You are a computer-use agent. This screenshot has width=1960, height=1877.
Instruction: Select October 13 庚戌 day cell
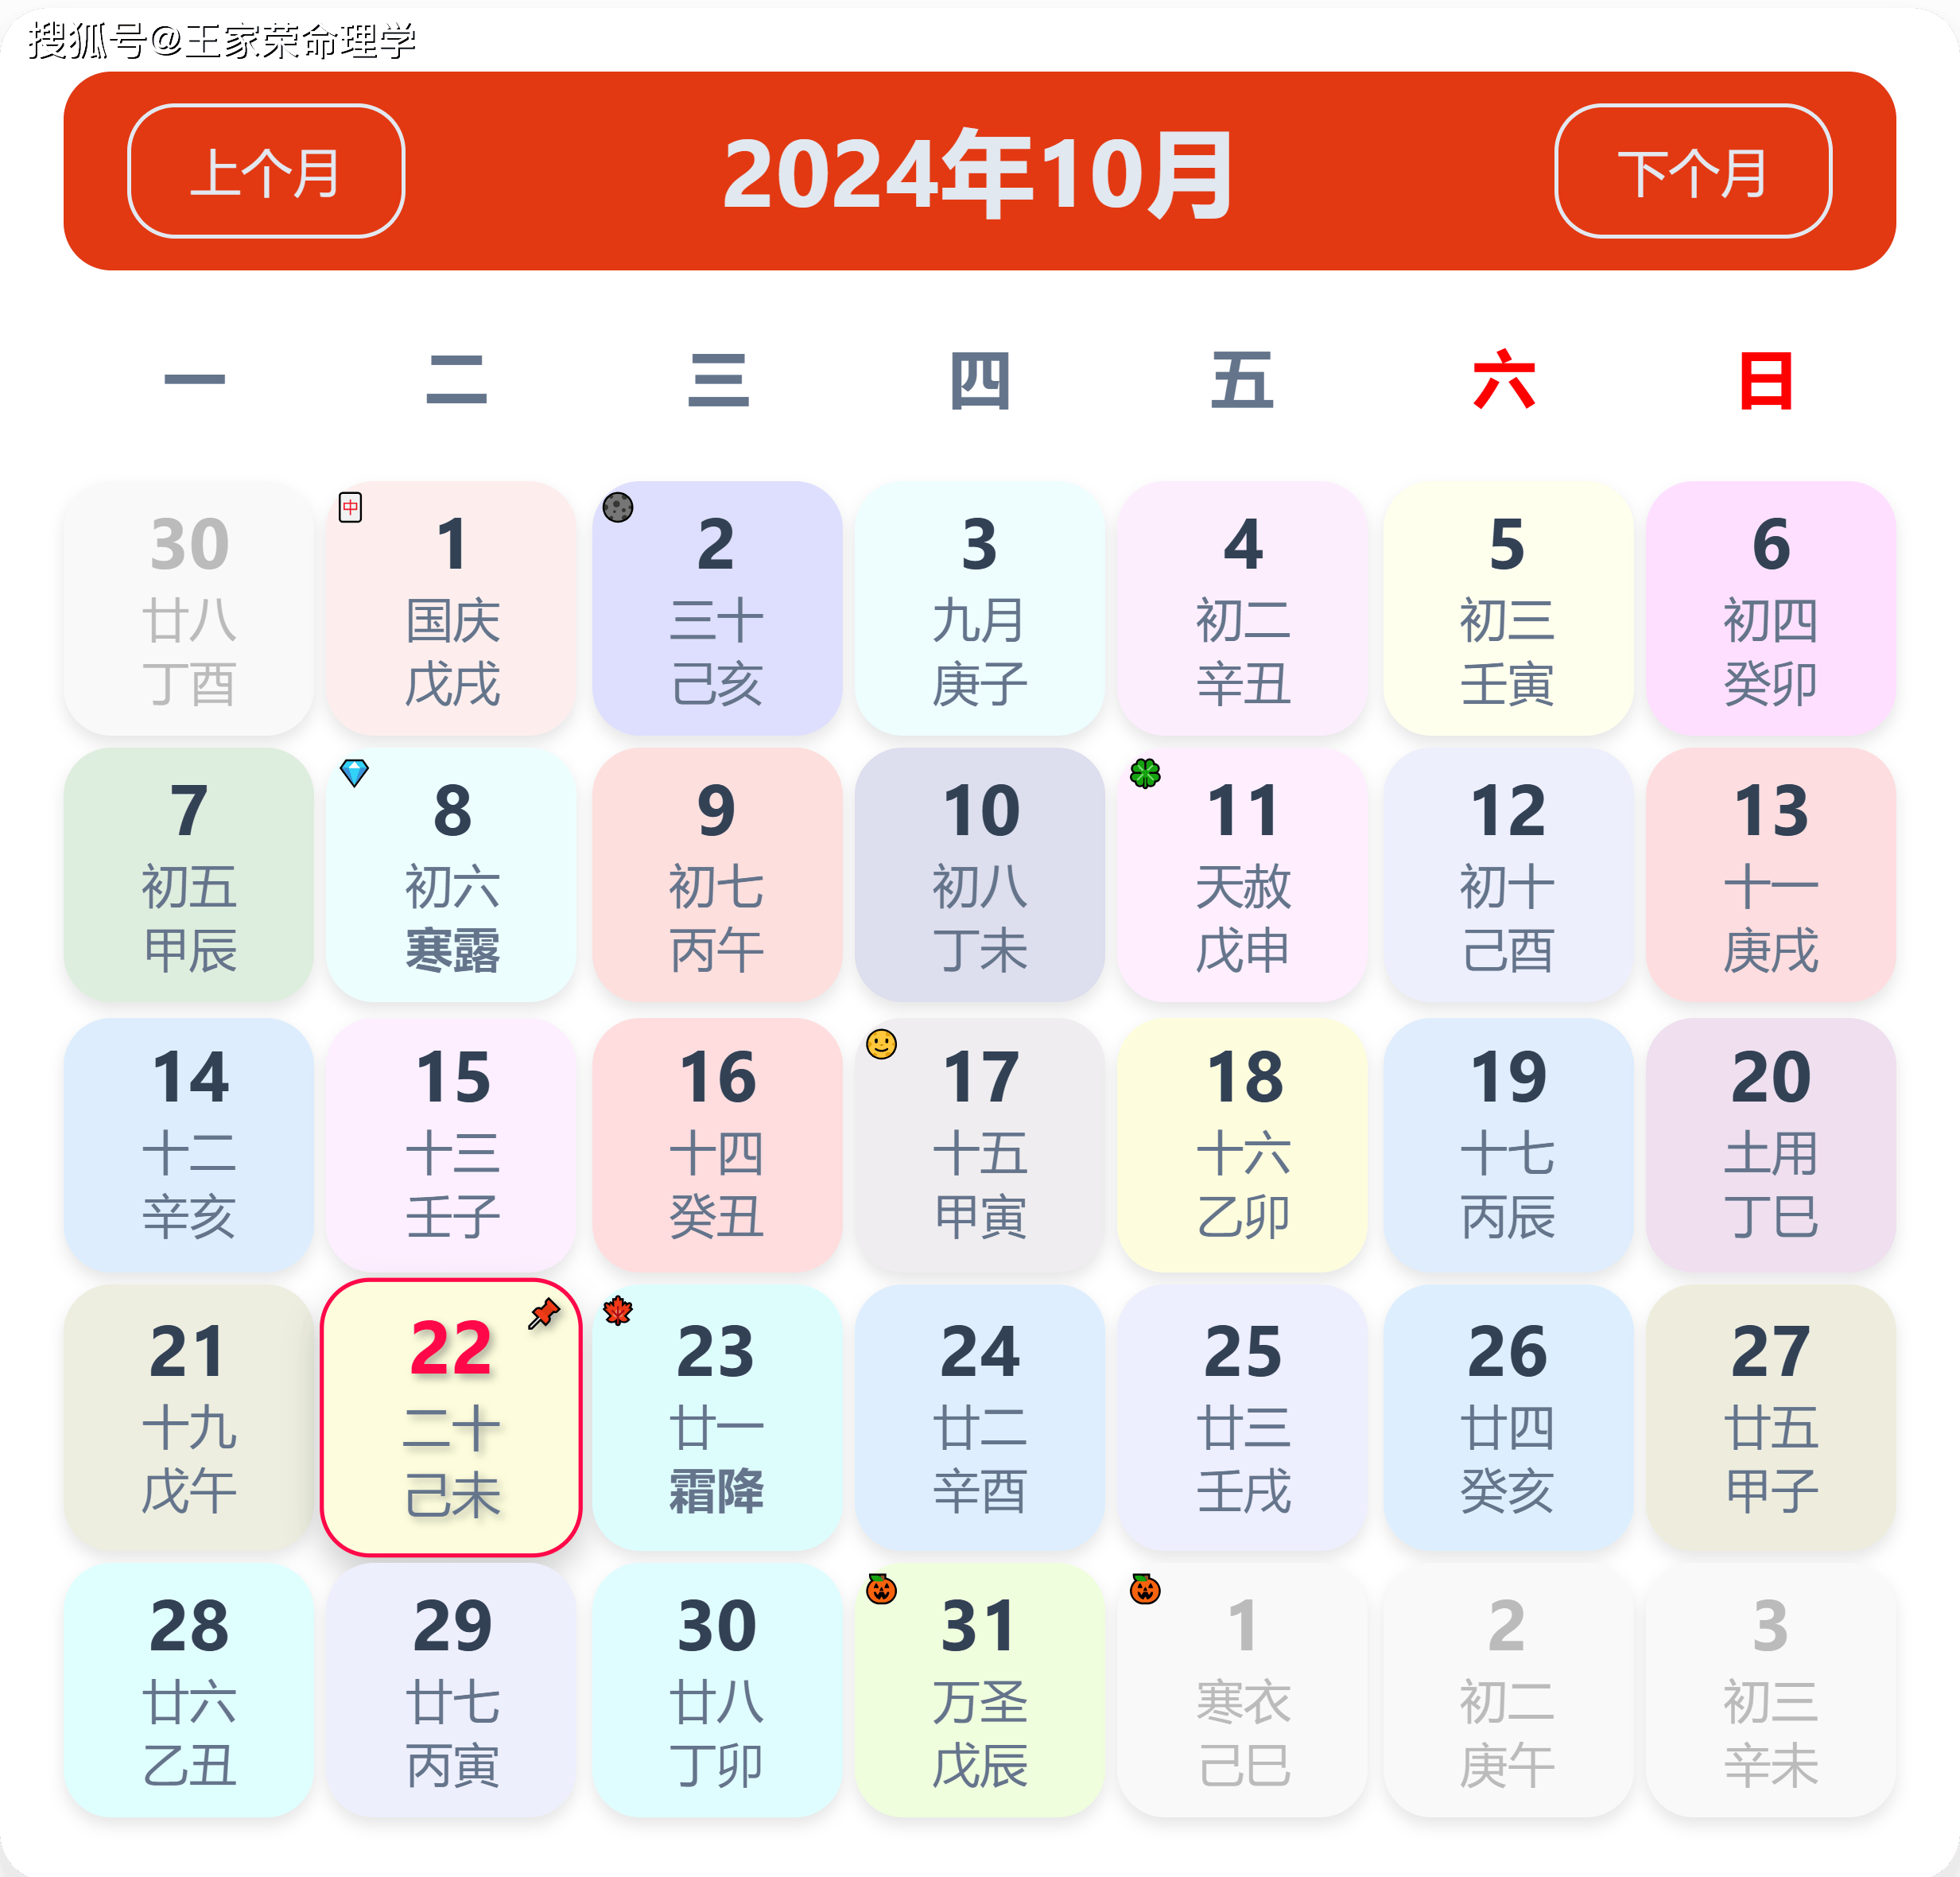[x=1771, y=875]
